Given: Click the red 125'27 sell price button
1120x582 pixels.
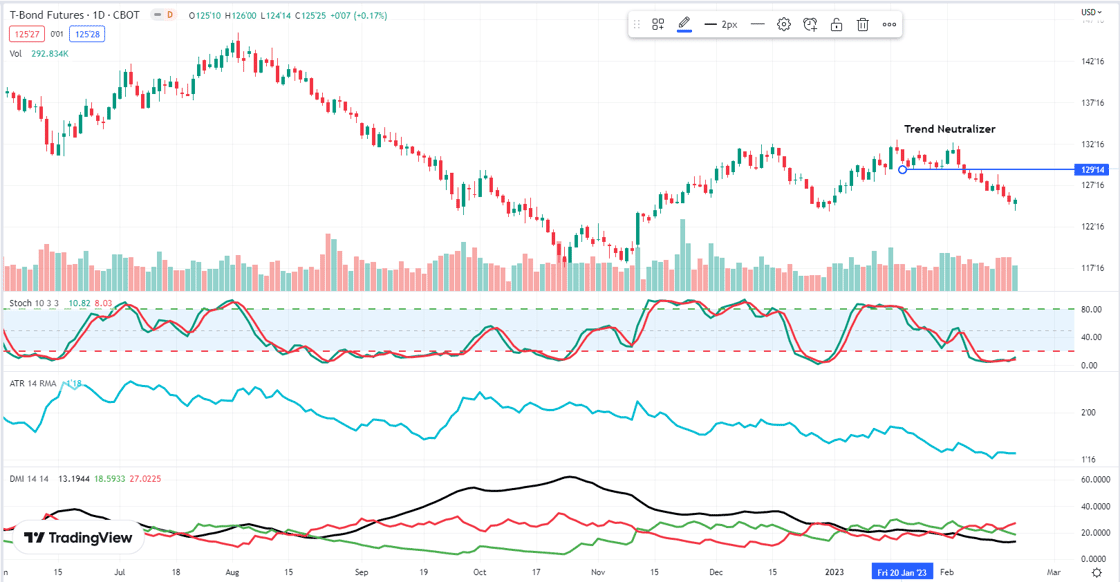Looking at the screenshot, I should click(27, 34).
